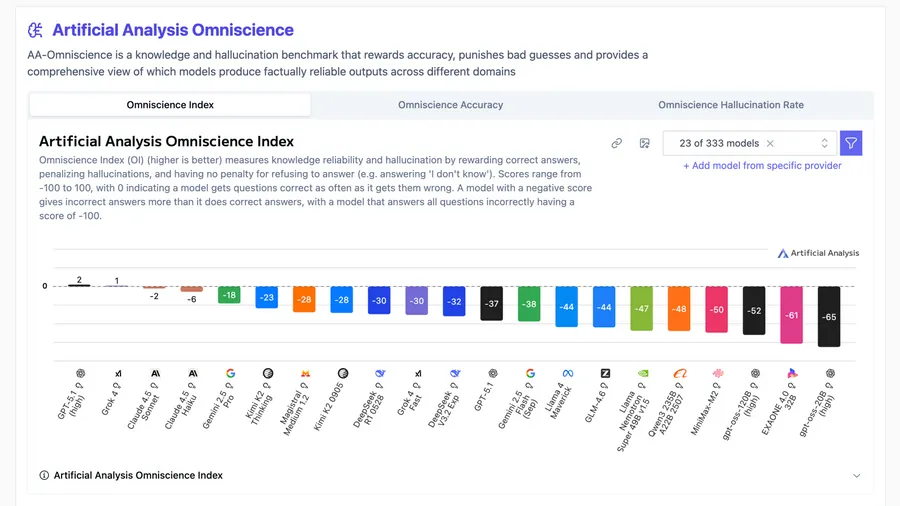Open the models selector dropdown arrows

(824, 144)
